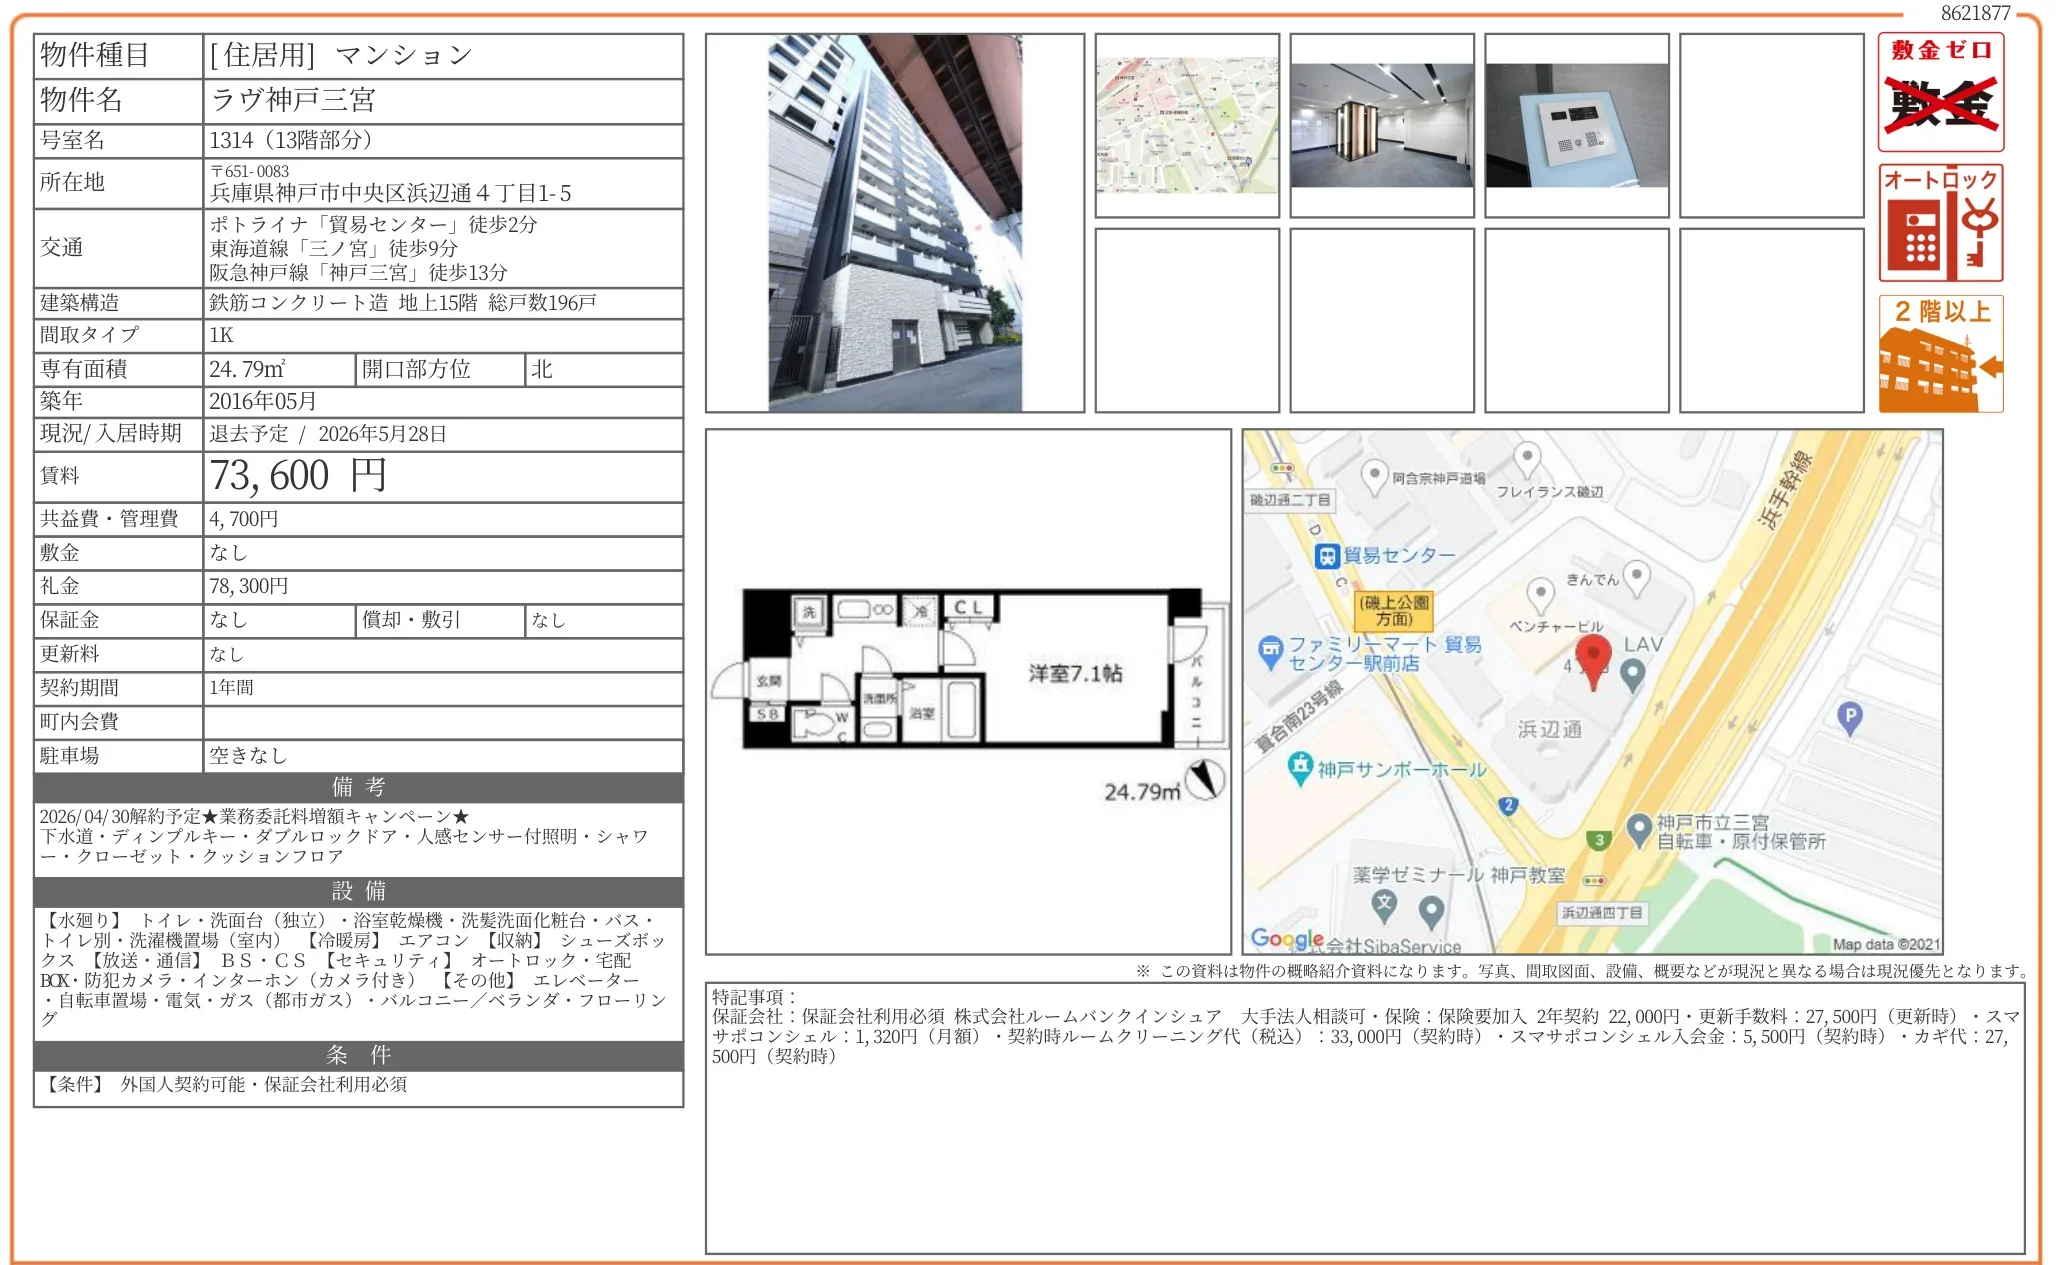
Task: Open the main building exterior photo
Action: [x=894, y=223]
